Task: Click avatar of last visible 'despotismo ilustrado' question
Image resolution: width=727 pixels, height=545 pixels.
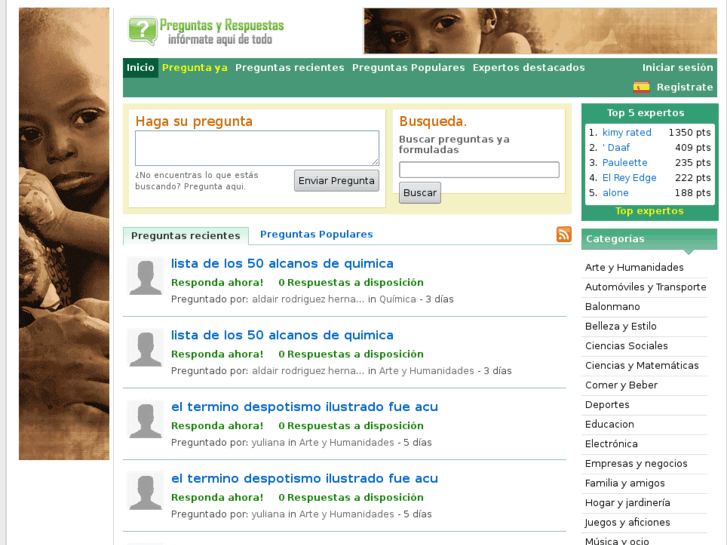Action: click(x=145, y=491)
